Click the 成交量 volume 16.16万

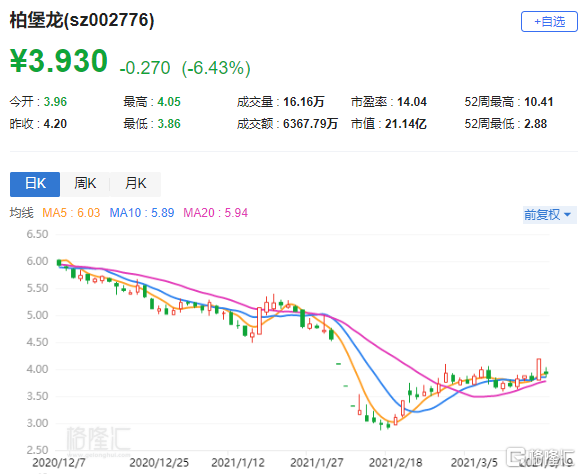tap(303, 102)
